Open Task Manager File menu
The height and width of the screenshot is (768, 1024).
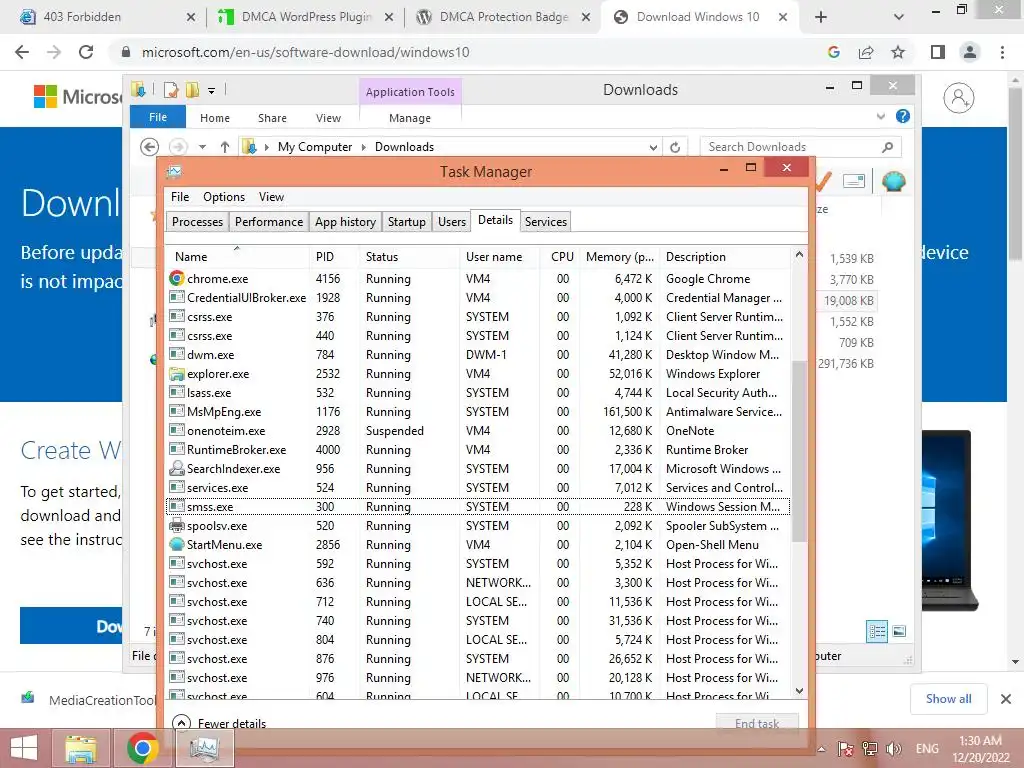pyautogui.click(x=180, y=197)
